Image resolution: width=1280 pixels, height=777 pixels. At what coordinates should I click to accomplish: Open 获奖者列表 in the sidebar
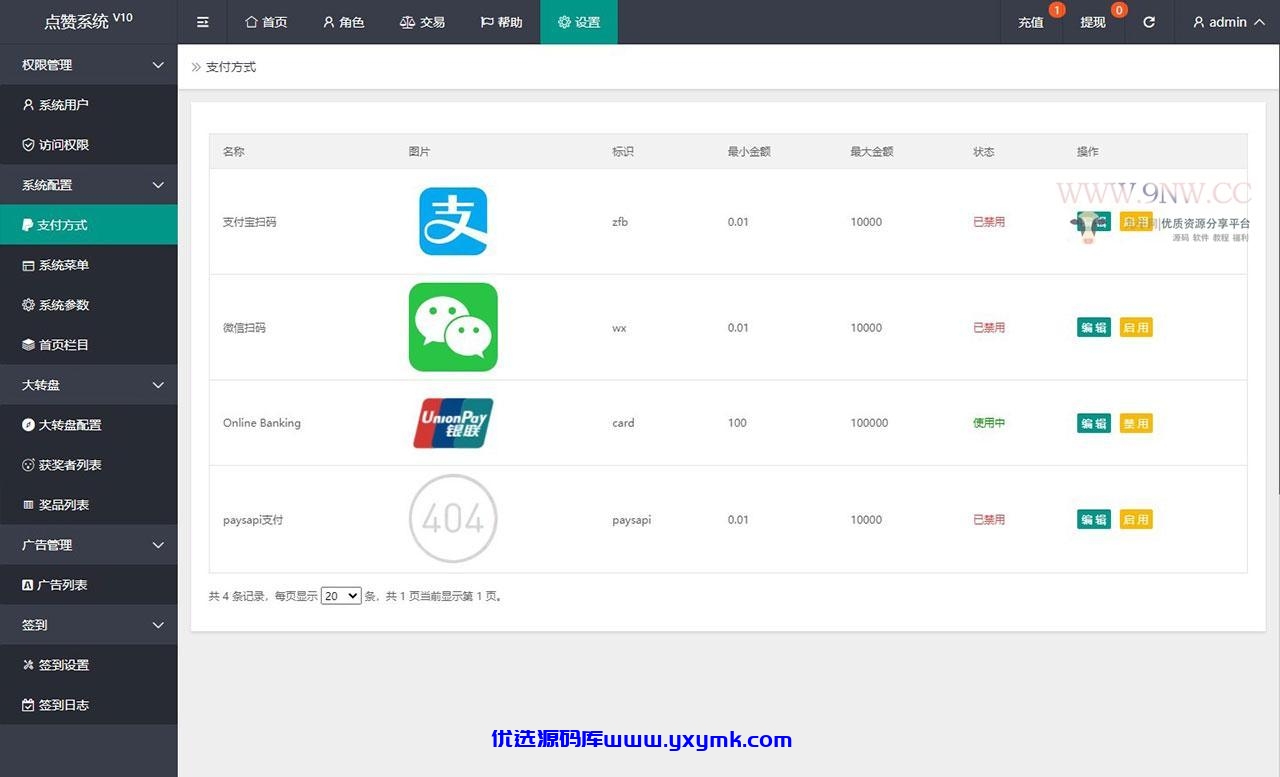tap(89, 465)
